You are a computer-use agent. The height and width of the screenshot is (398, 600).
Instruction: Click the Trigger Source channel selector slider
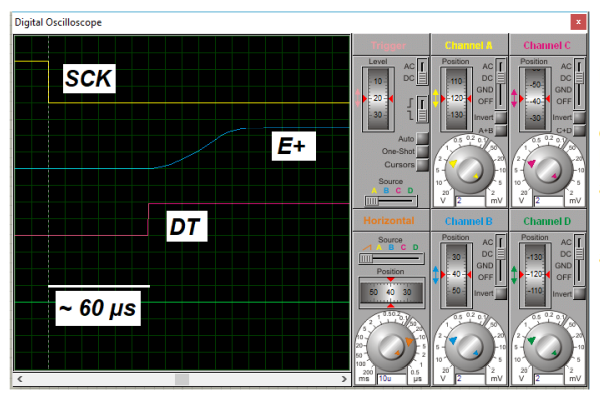click(x=390, y=201)
